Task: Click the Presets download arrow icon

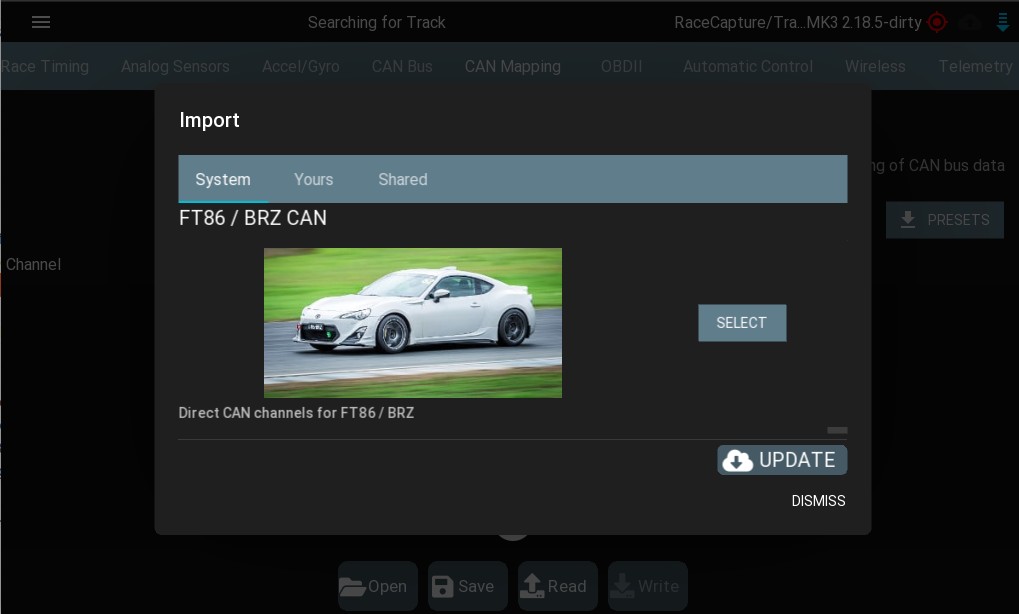Action: click(x=908, y=220)
